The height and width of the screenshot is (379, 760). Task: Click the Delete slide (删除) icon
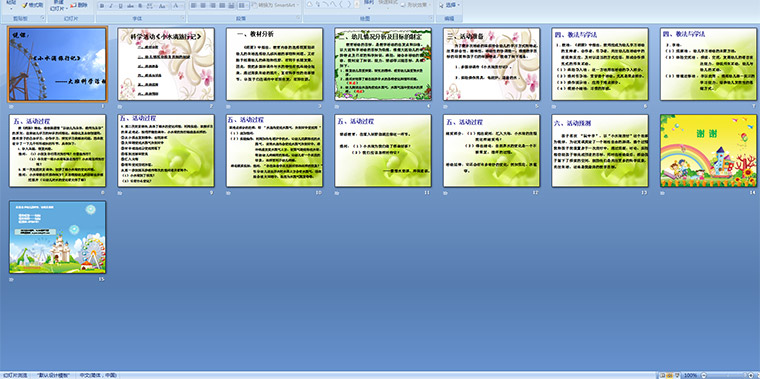[79, 5]
